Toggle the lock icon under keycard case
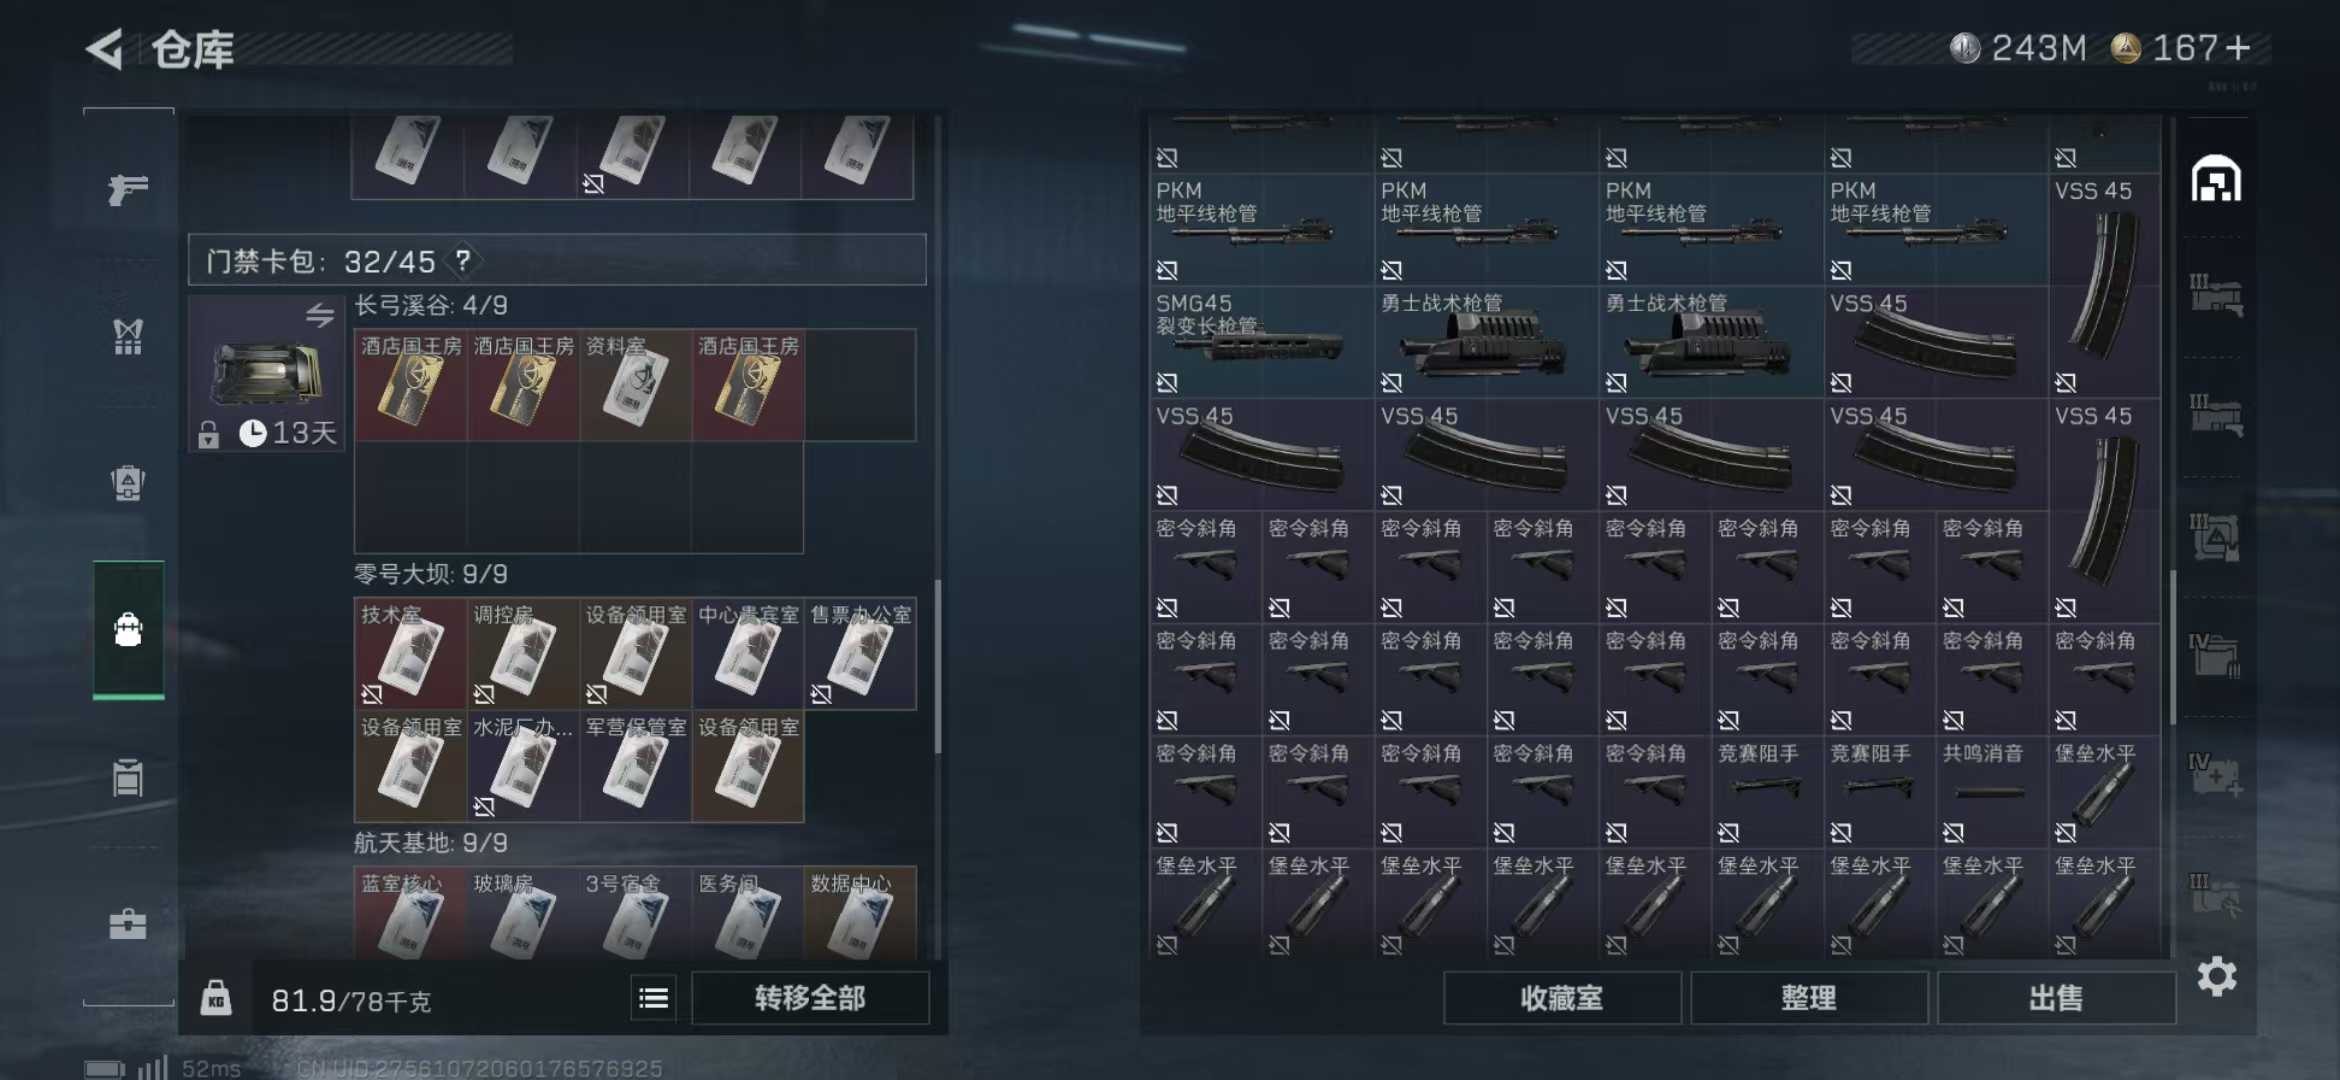 coord(208,434)
